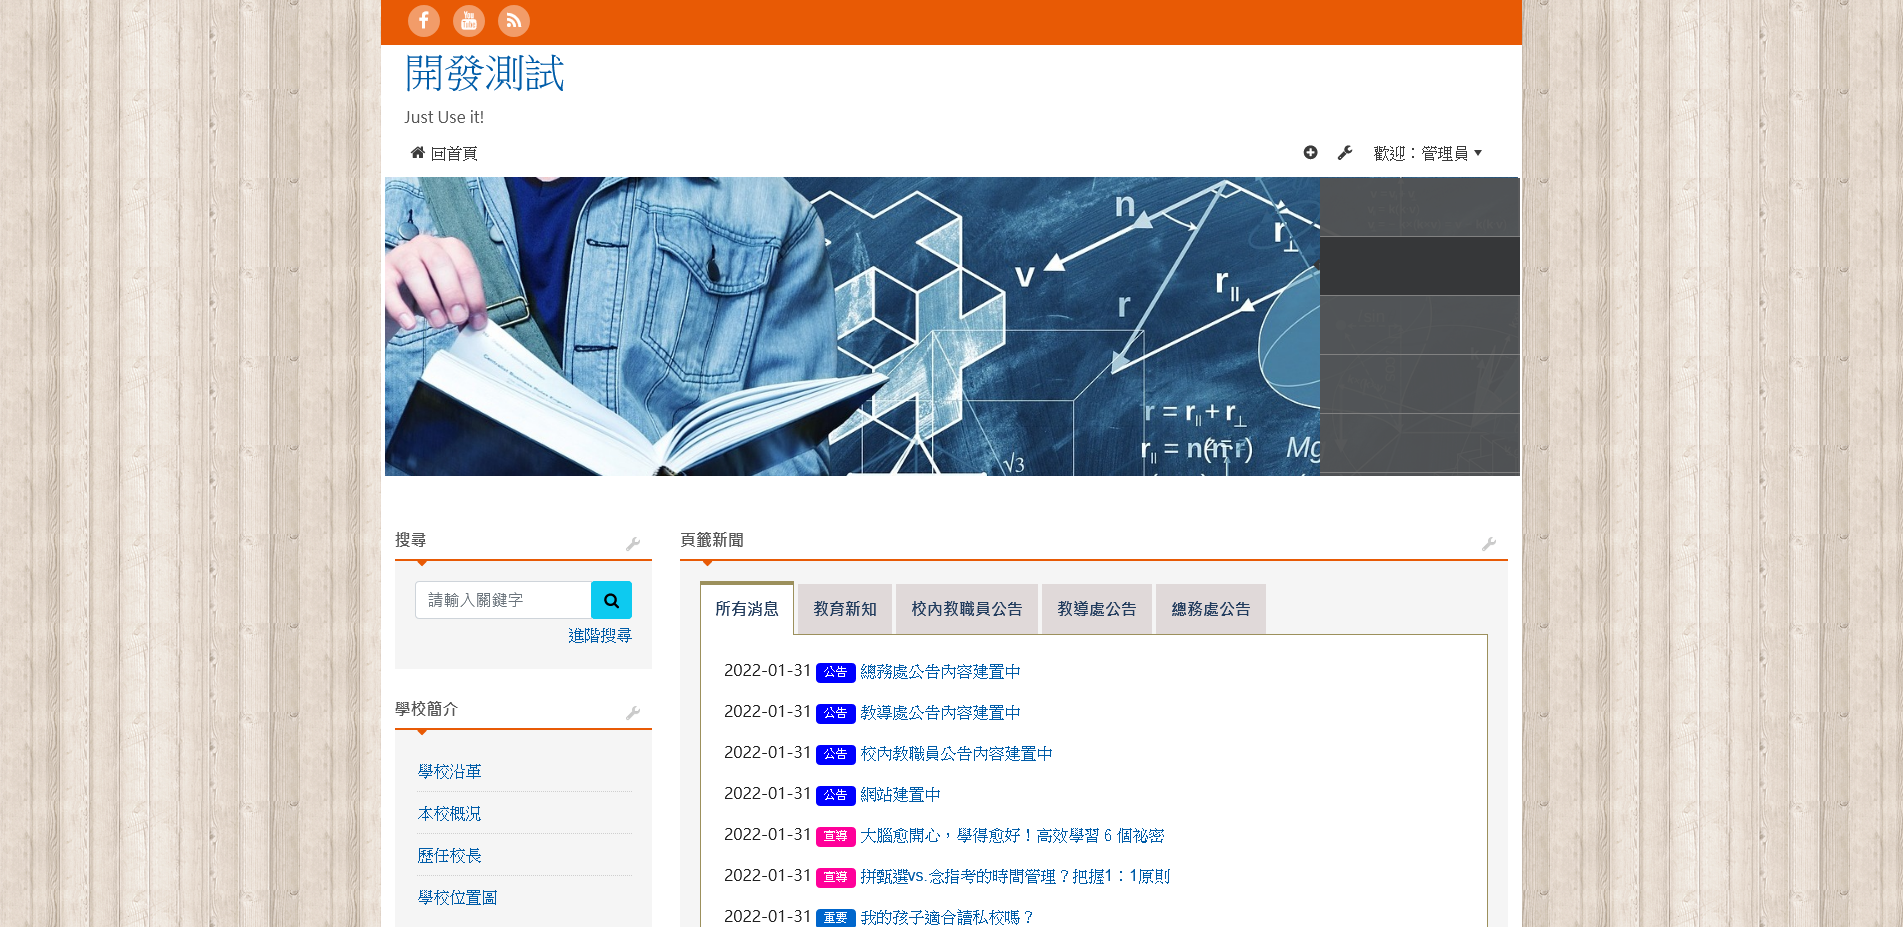Viewport: 1903px width, 927px height.
Task: Edit the 頁籤新聞 block via wrench icon
Action: 1489,544
